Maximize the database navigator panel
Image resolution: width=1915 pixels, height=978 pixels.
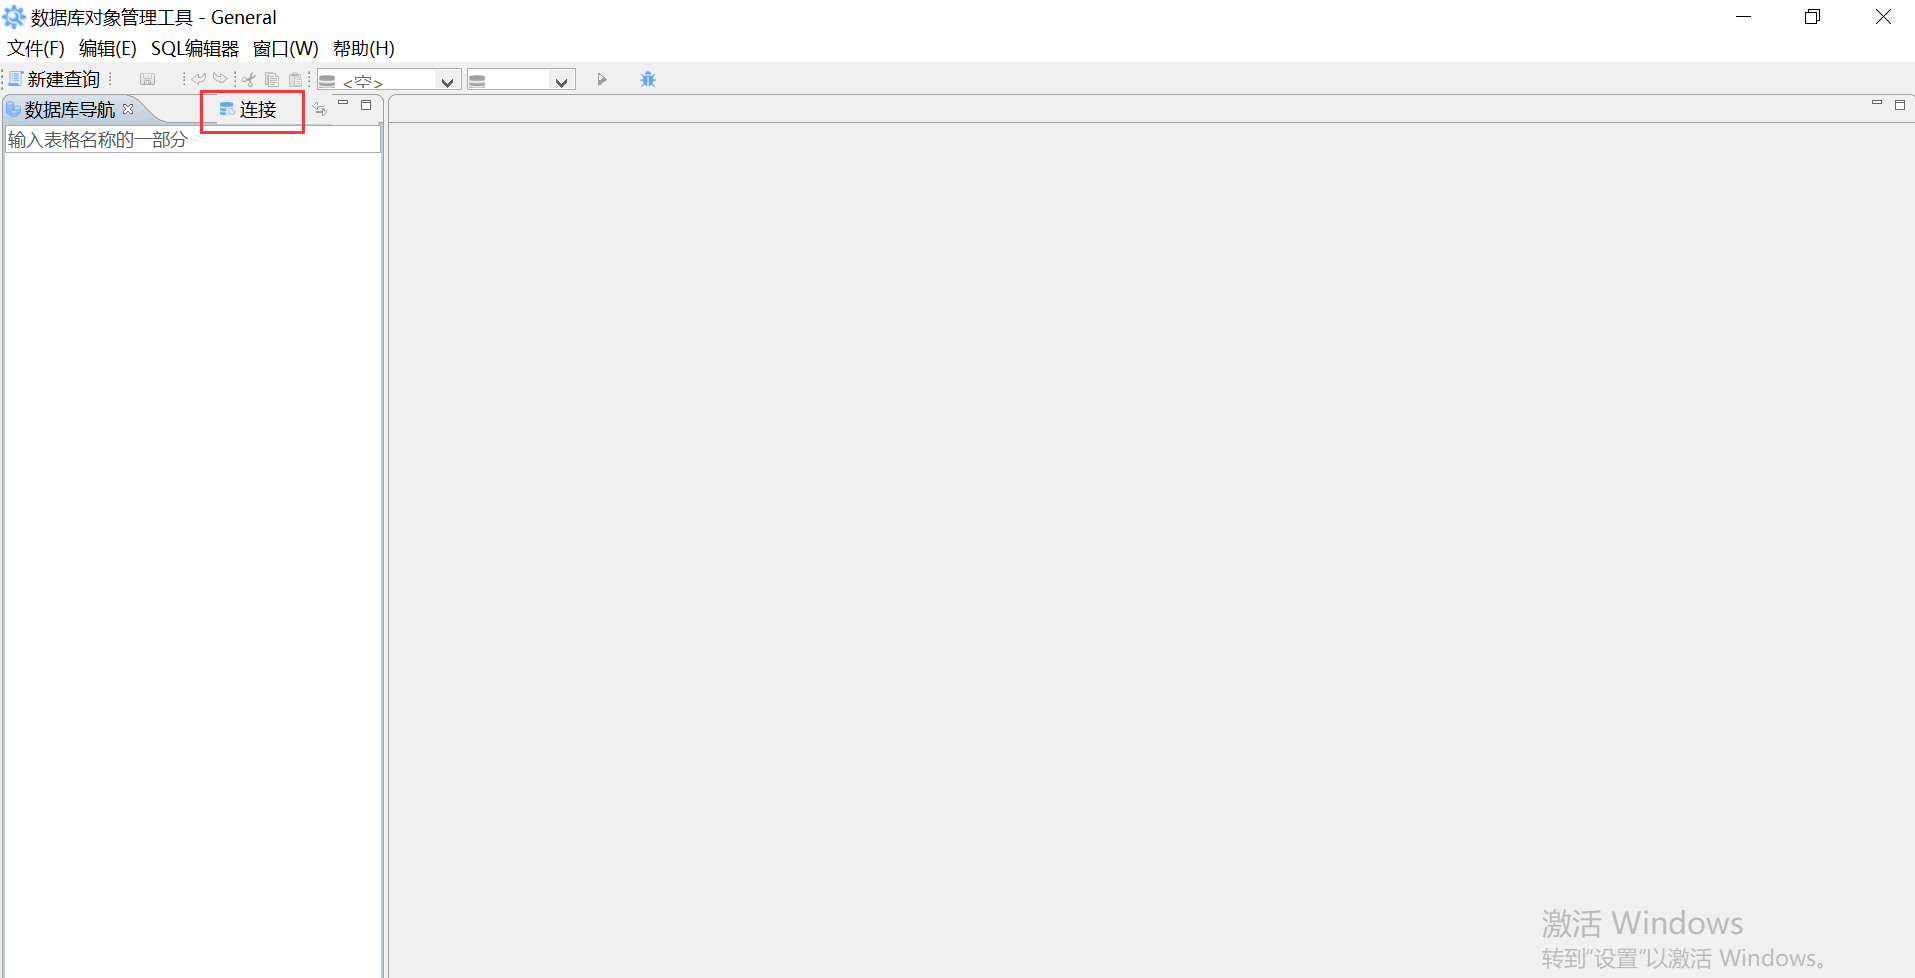click(366, 104)
